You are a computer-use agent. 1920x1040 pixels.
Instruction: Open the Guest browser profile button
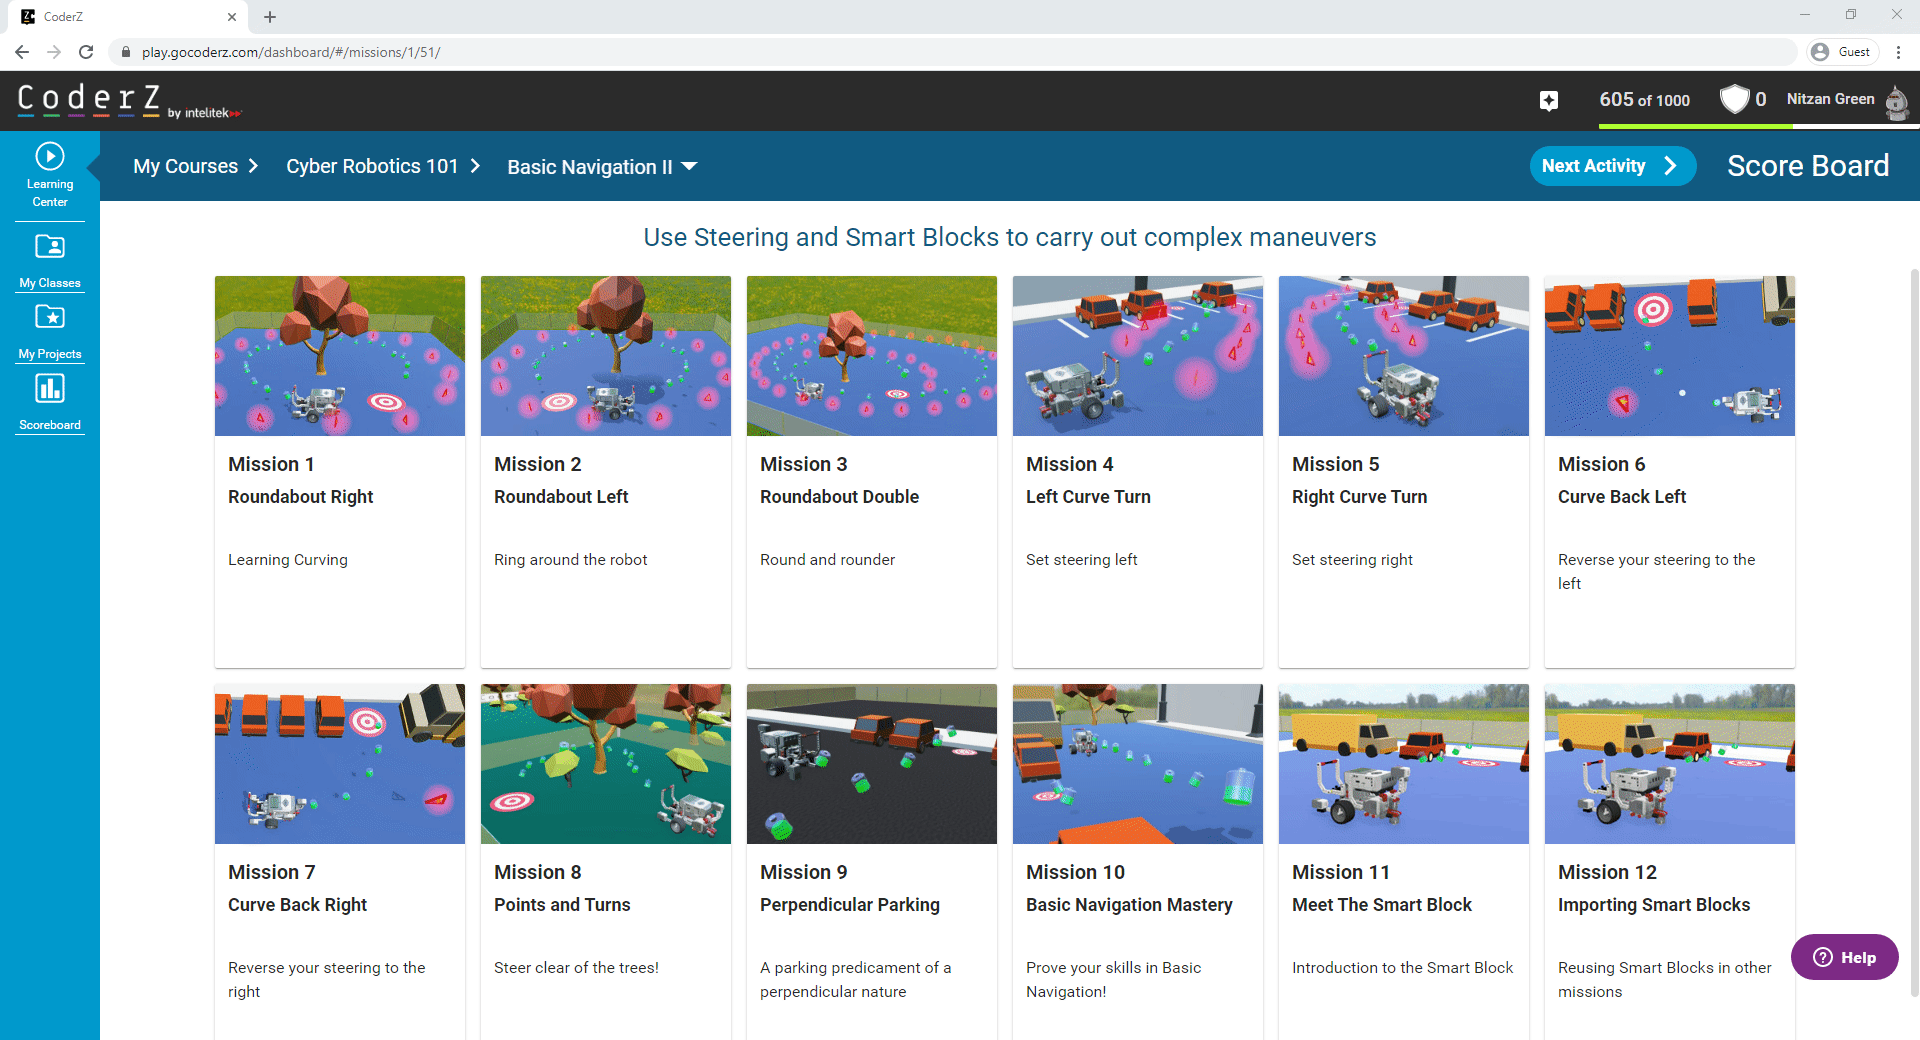pos(1842,52)
